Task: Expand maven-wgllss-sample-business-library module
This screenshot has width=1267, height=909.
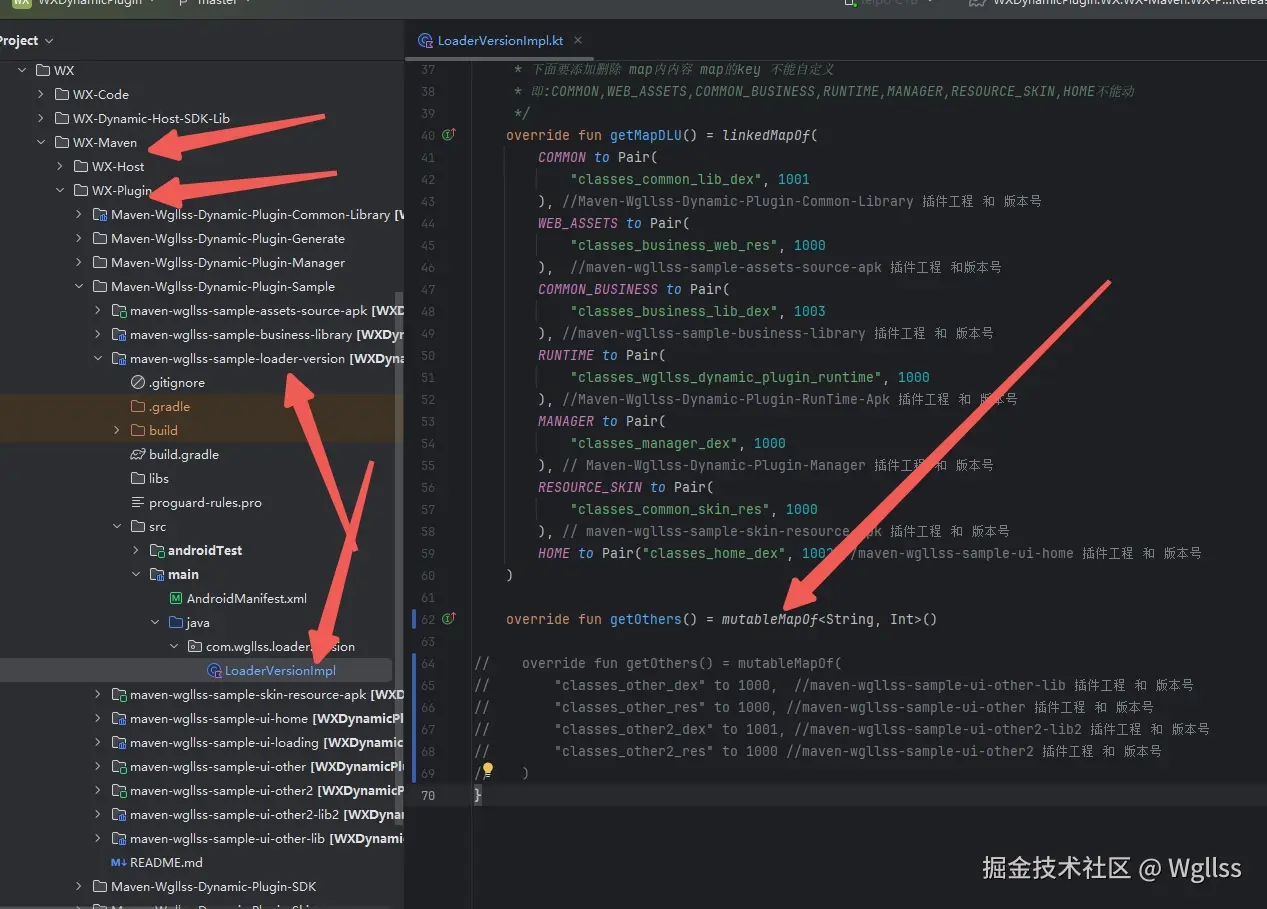Action: pyautogui.click(x=98, y=335)
